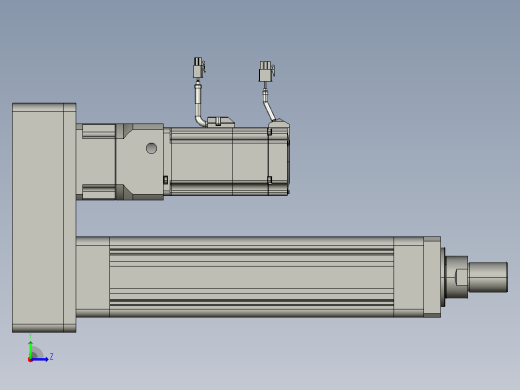Pick the connector box atop the motor

[220, 122]
